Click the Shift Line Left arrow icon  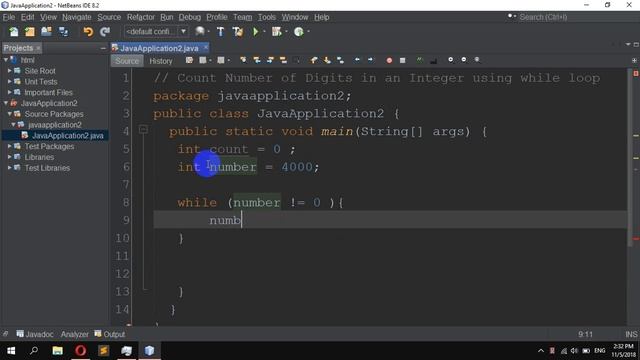click(357, 60)
